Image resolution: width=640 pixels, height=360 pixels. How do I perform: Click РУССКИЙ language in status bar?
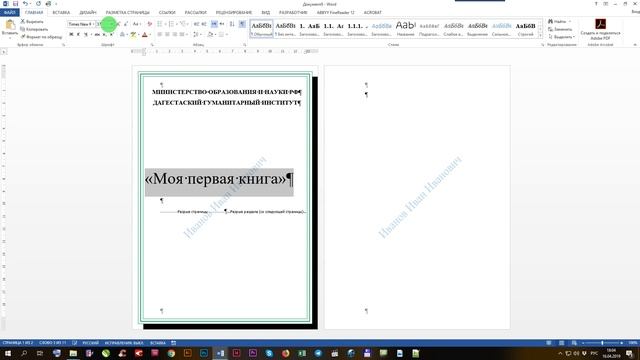[x=91, y=343]
